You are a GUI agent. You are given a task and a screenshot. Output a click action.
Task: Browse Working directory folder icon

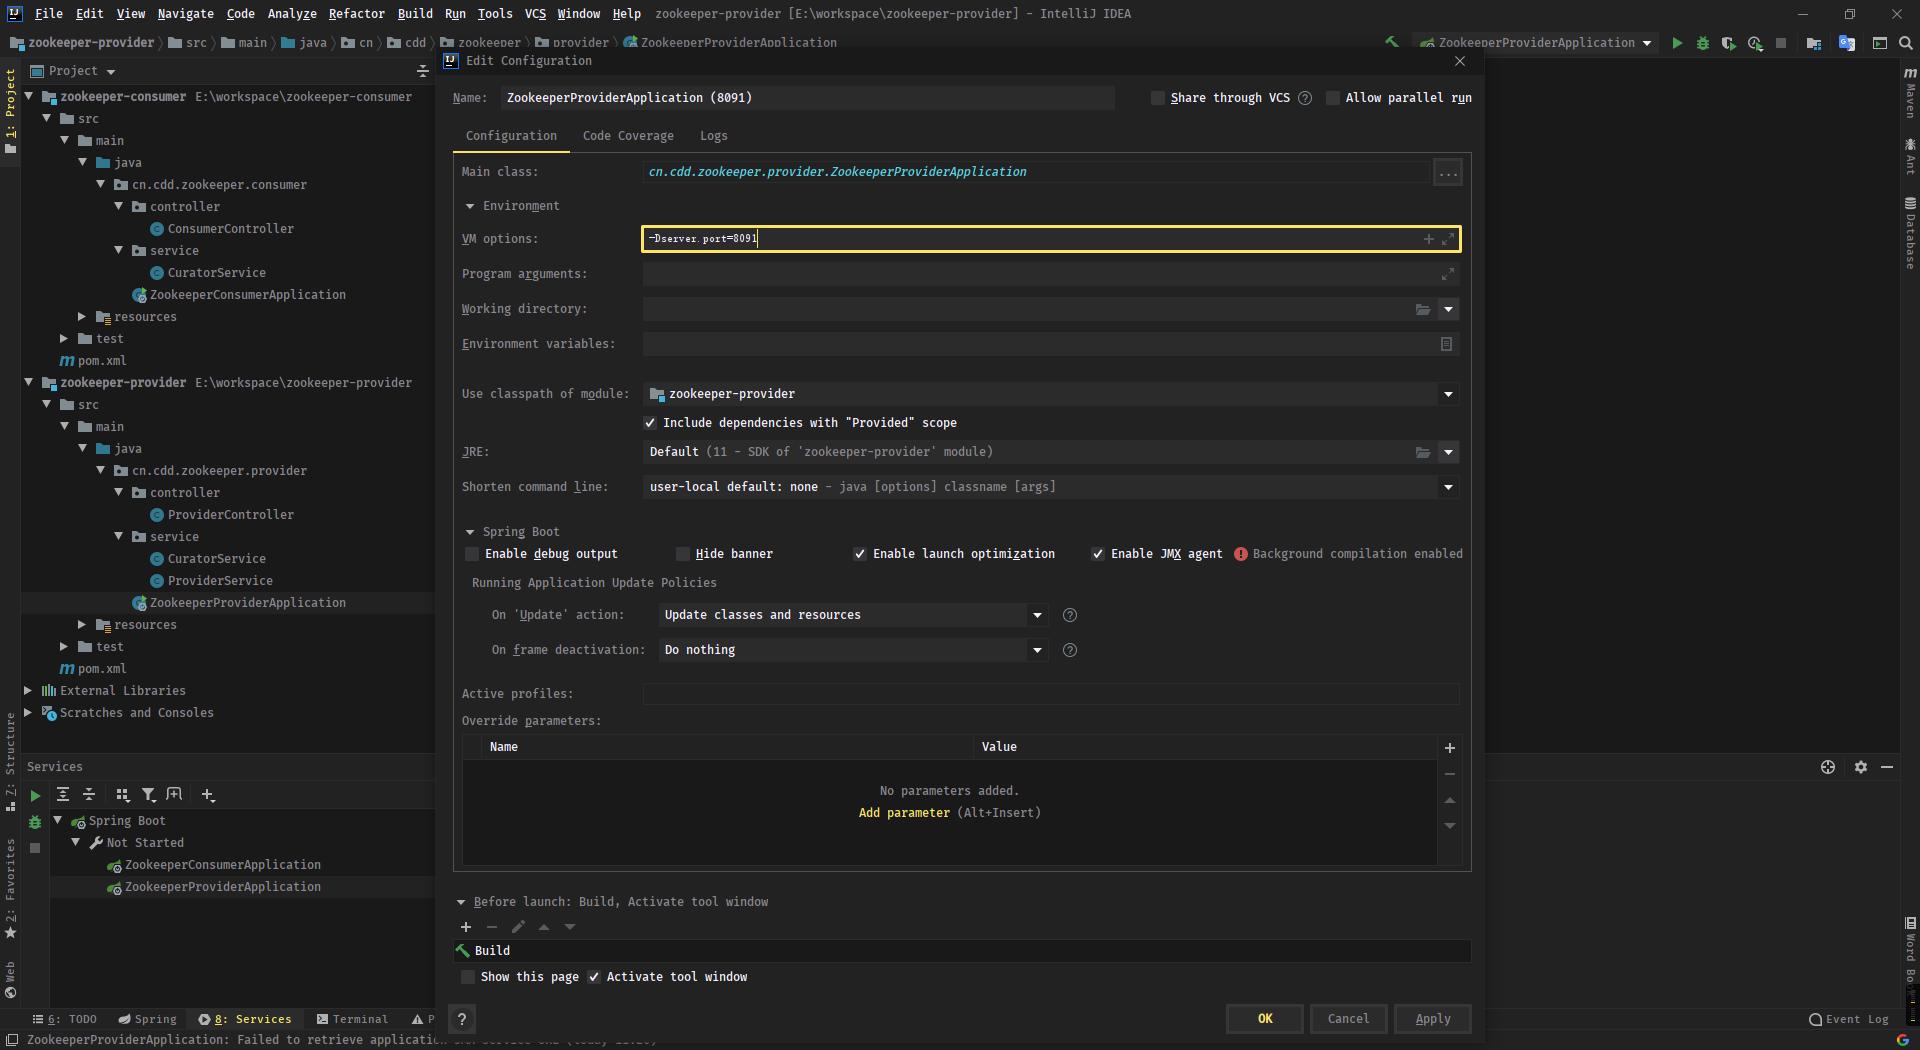1423,309
